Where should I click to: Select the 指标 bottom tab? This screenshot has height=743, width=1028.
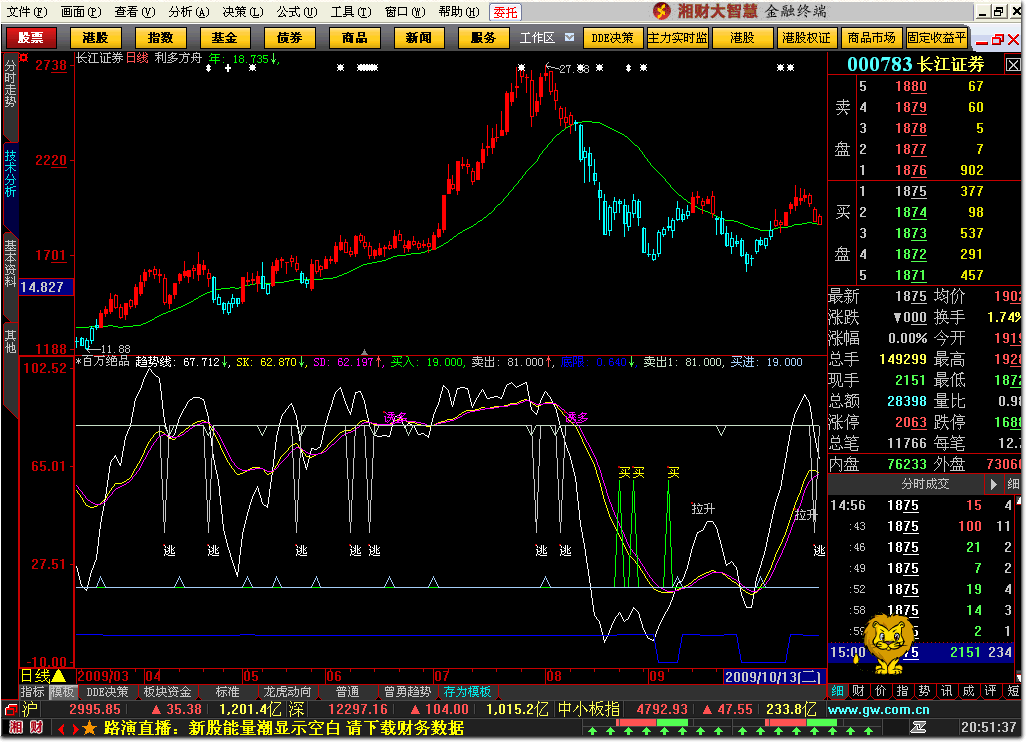pos(33,692)
